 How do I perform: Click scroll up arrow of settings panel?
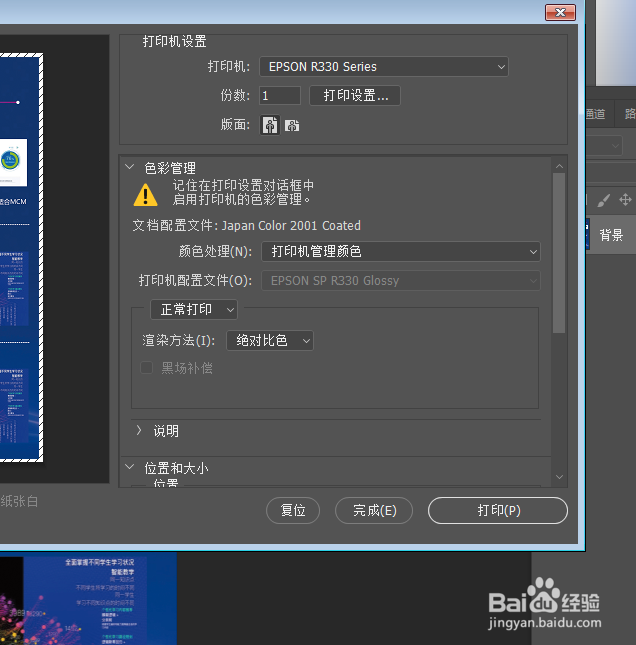pyautogui.click(x=559, y=166)
